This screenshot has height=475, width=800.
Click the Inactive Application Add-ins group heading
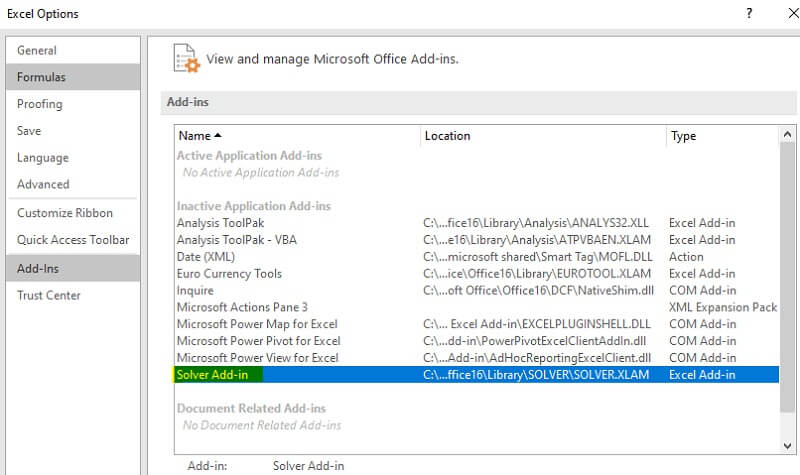click(x=254, y=206)
